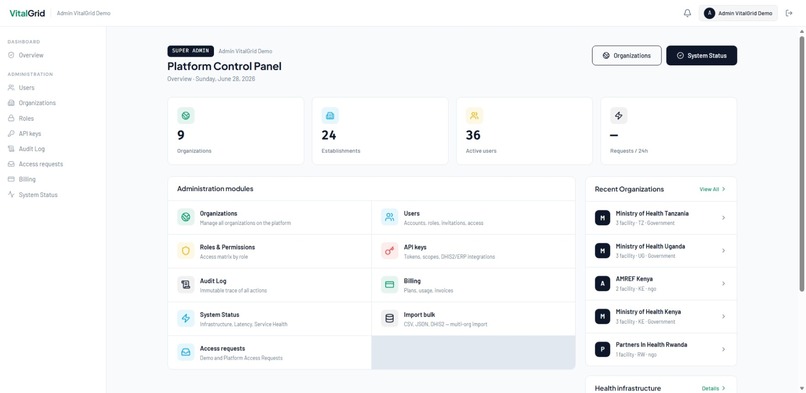Click the Users sidebar icon
The image size is (806, 393).
(11, 88)
